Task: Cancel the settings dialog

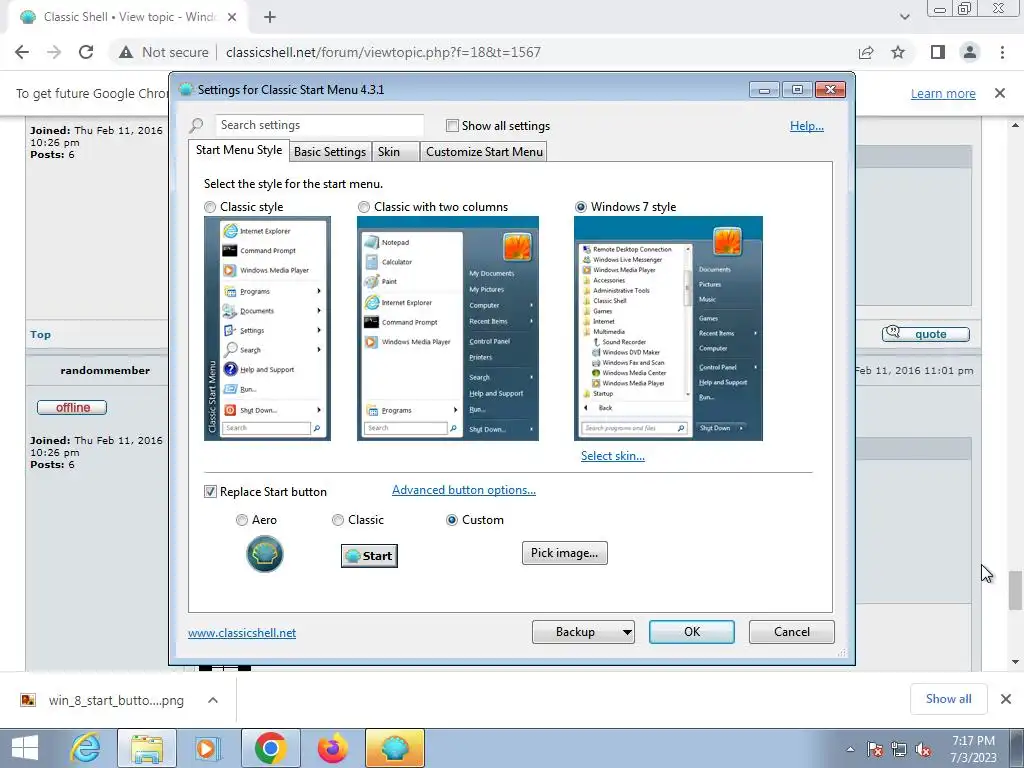Action: click(792, 632)
